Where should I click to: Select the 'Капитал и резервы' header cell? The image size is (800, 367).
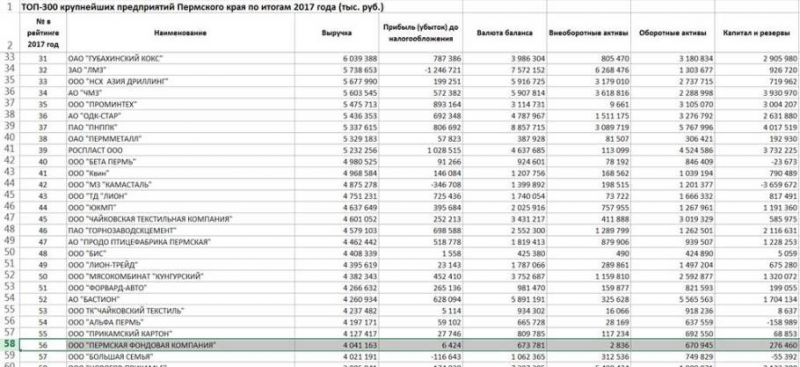tap(757, 33)
